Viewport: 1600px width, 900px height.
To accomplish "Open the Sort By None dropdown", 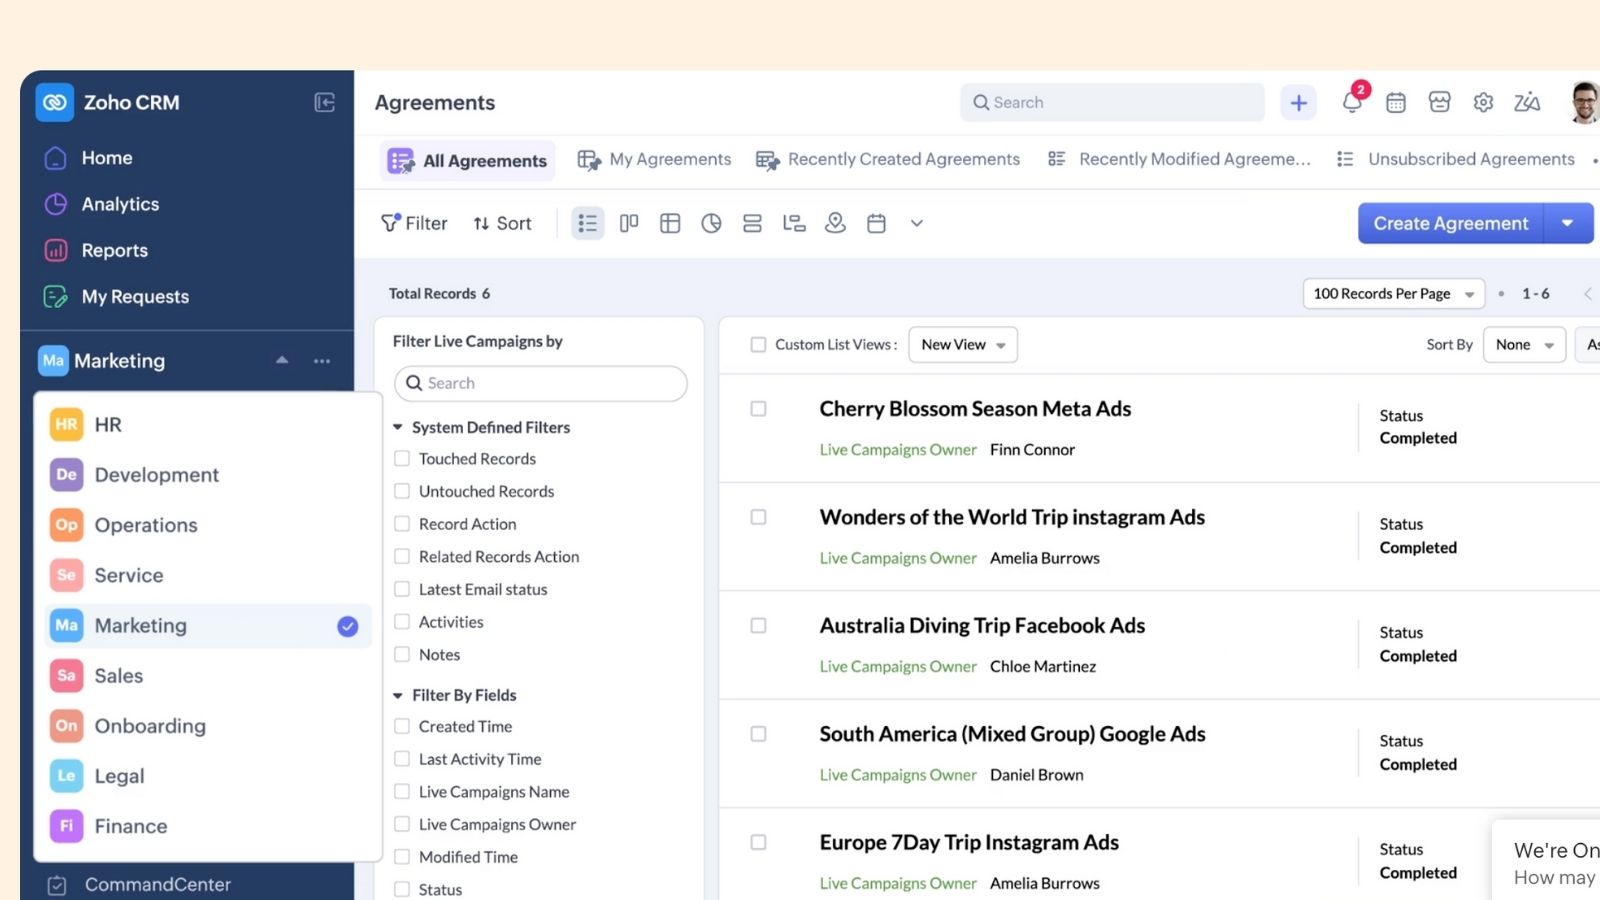I will pyautogui.click(x=1524, y=344).
